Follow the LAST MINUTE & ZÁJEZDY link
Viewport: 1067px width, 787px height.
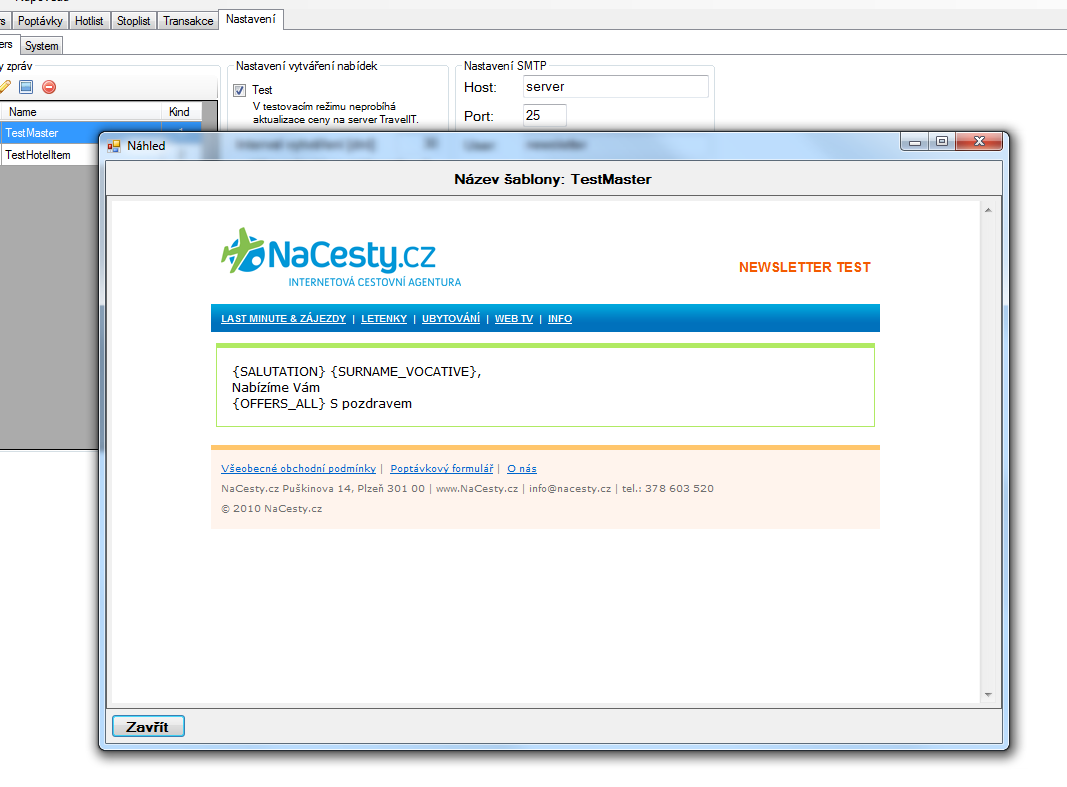coord(284,318)
